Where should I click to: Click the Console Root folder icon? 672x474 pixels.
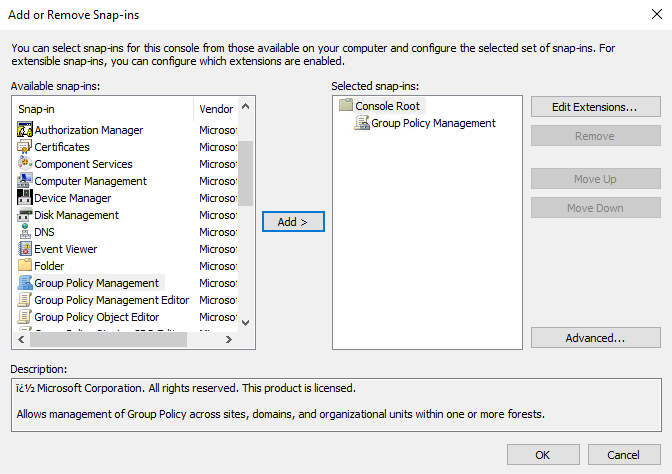pos(345,105)
